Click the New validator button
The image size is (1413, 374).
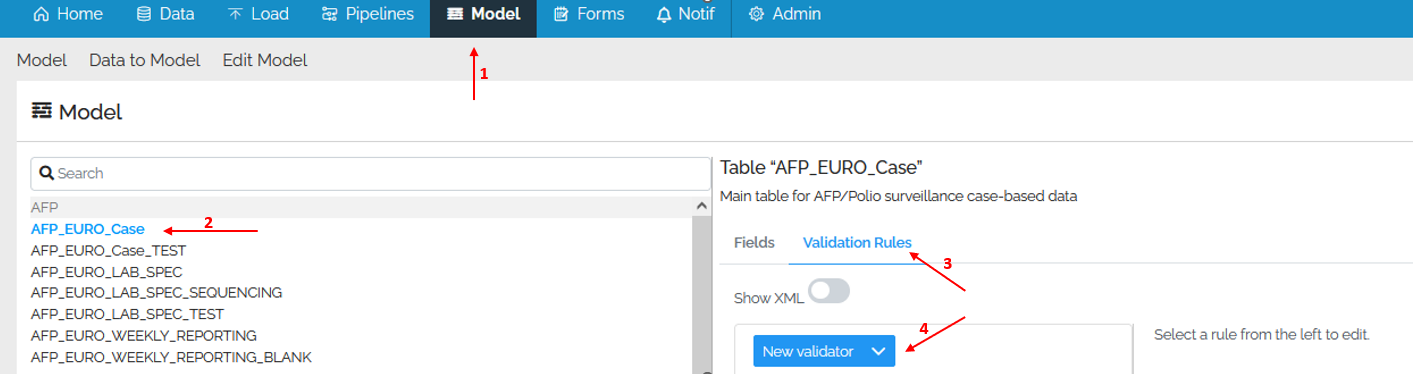[x=824, y=351]
